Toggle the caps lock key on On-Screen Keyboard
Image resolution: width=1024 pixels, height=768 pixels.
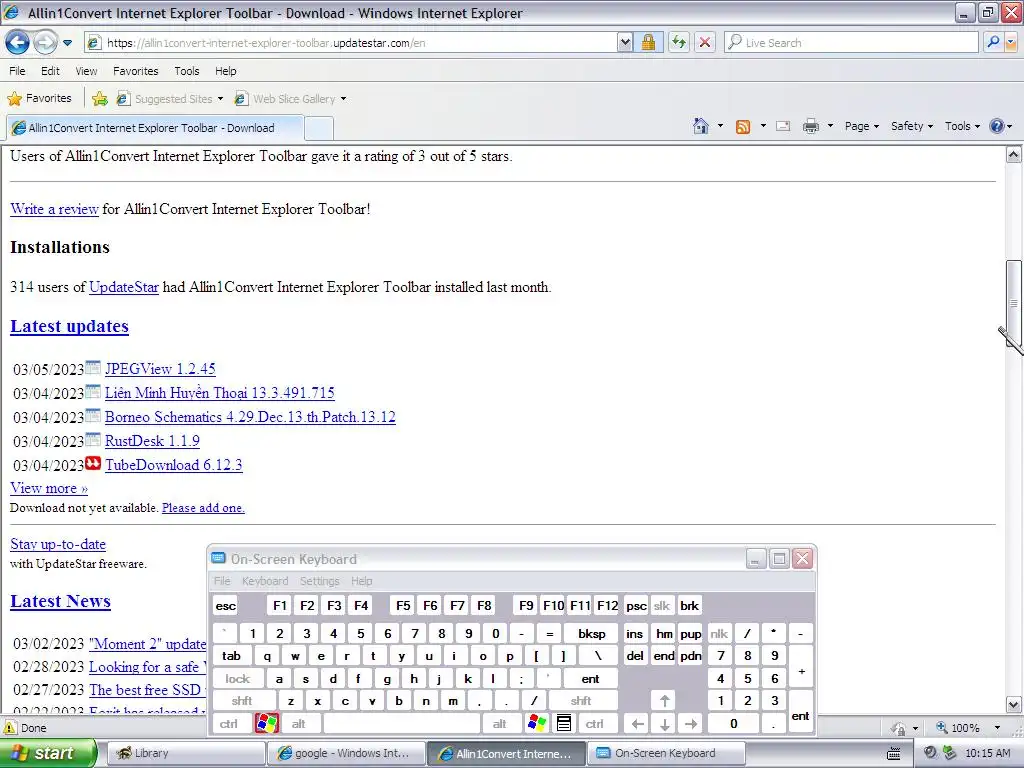238,679
